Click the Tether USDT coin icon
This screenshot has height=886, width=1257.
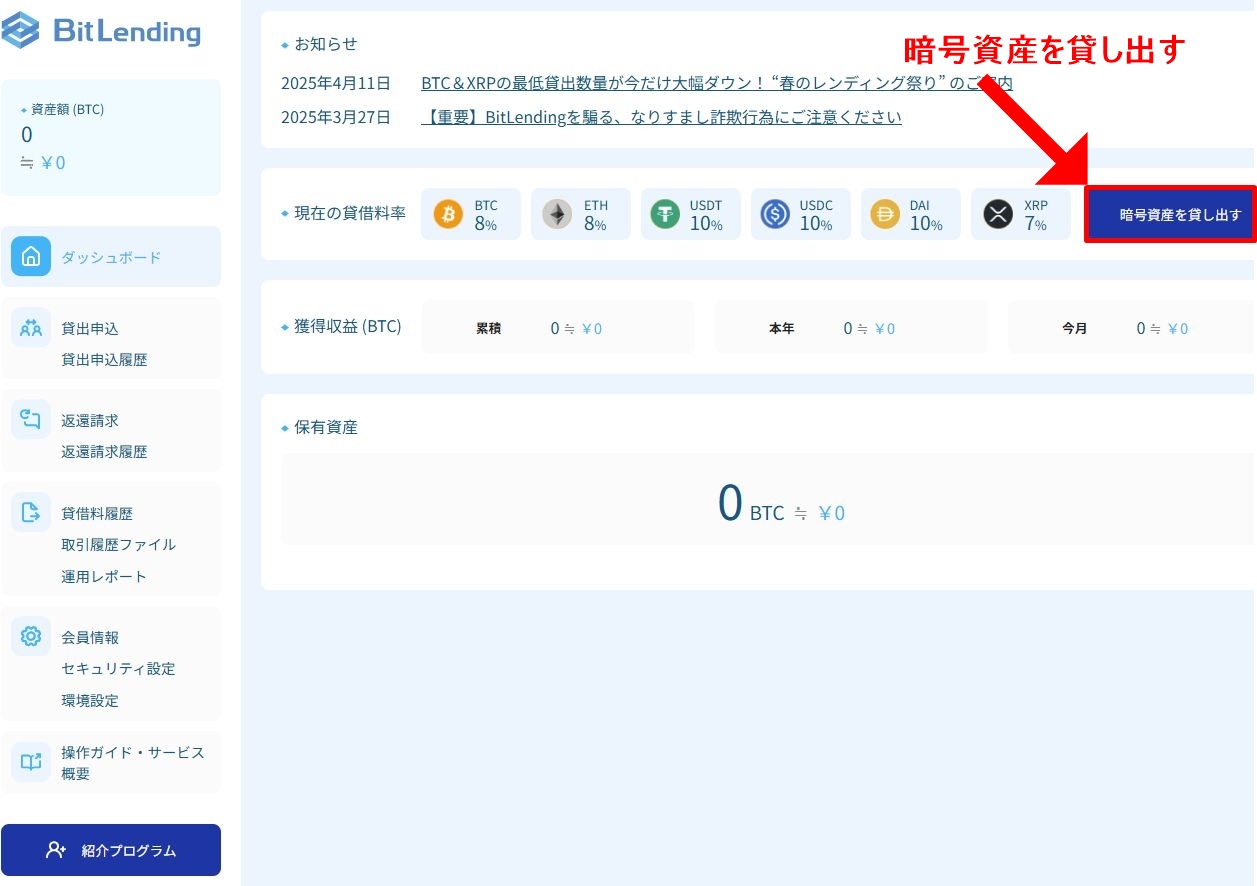click(x=665, y=214)
